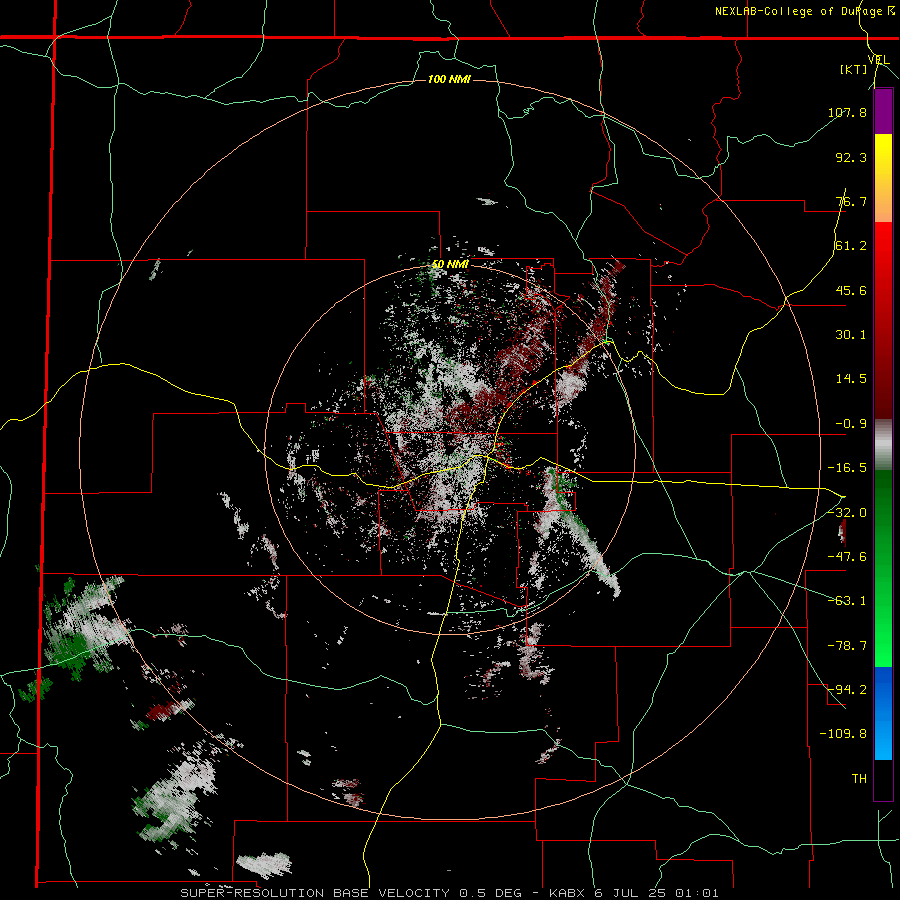Click the -47.6 velocity scale value
This screenshot has height=900, width=900.
click(x=847, y=557)
